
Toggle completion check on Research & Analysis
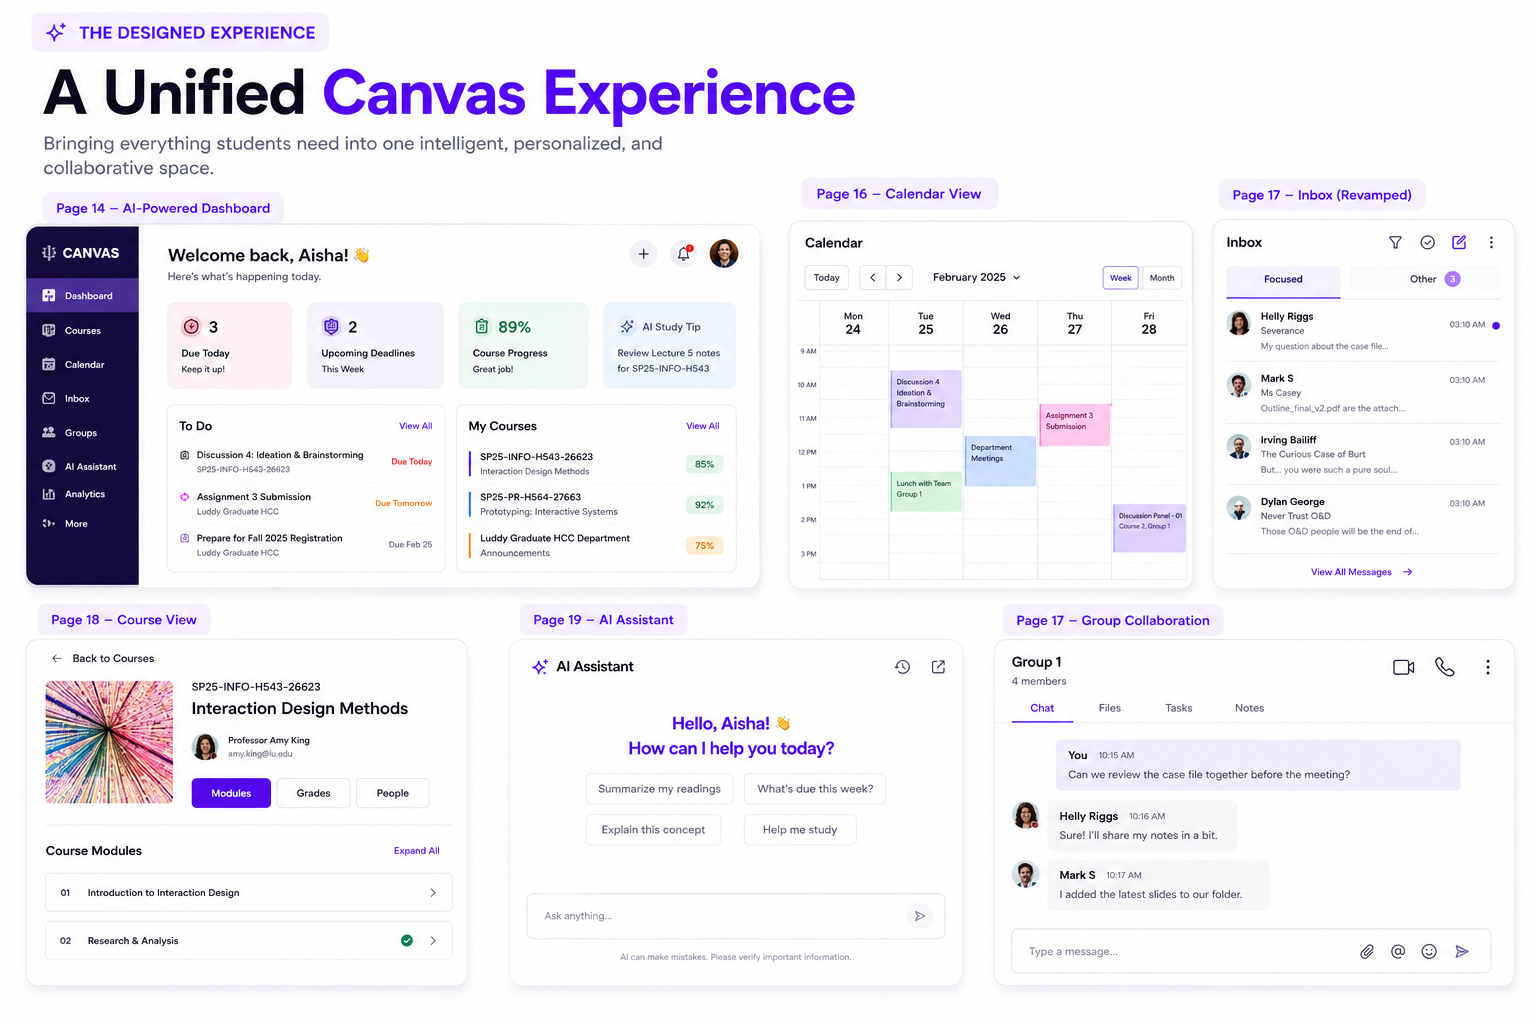(x=407, y=941)
